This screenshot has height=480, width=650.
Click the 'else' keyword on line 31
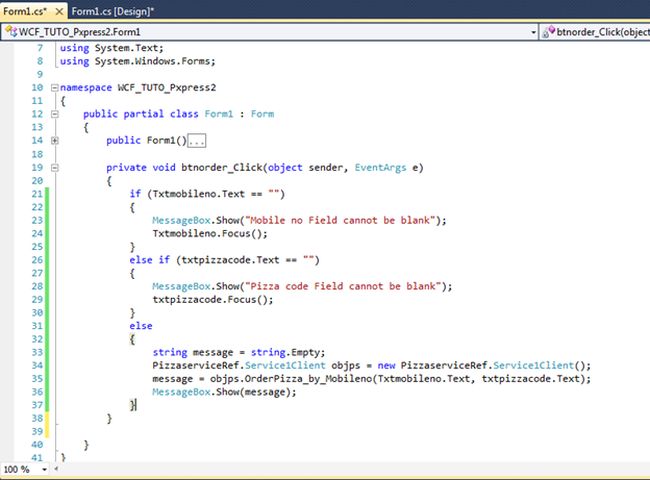pyautogui.click(x=141, y=326)
